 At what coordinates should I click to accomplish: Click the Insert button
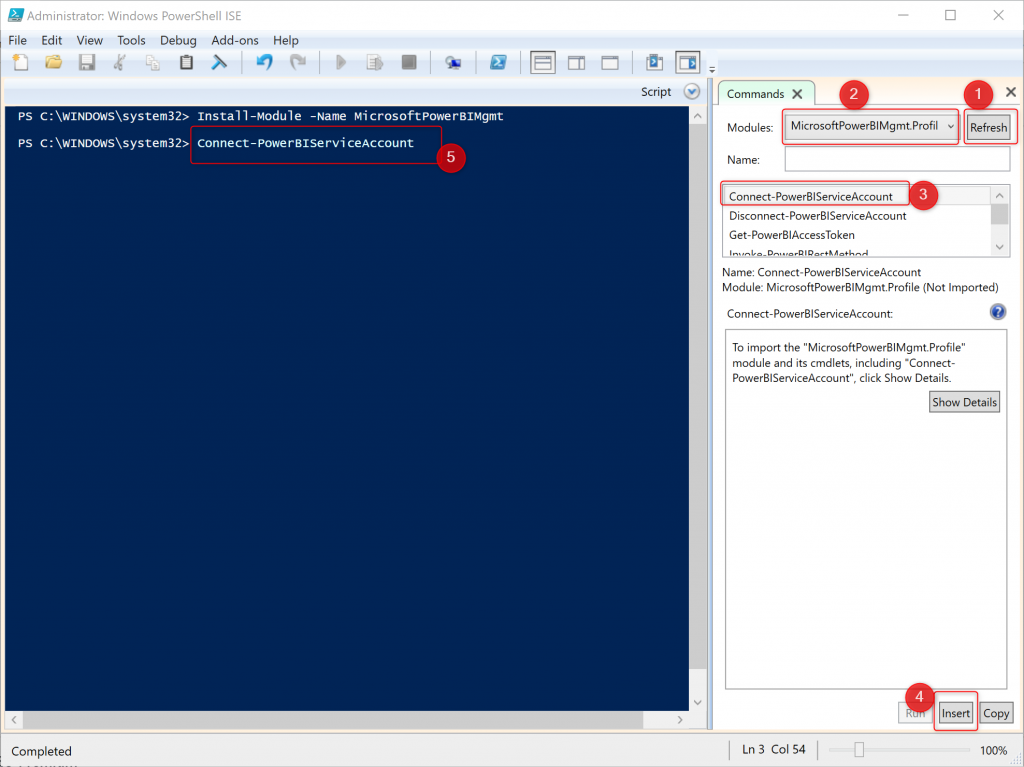(955, 713)
